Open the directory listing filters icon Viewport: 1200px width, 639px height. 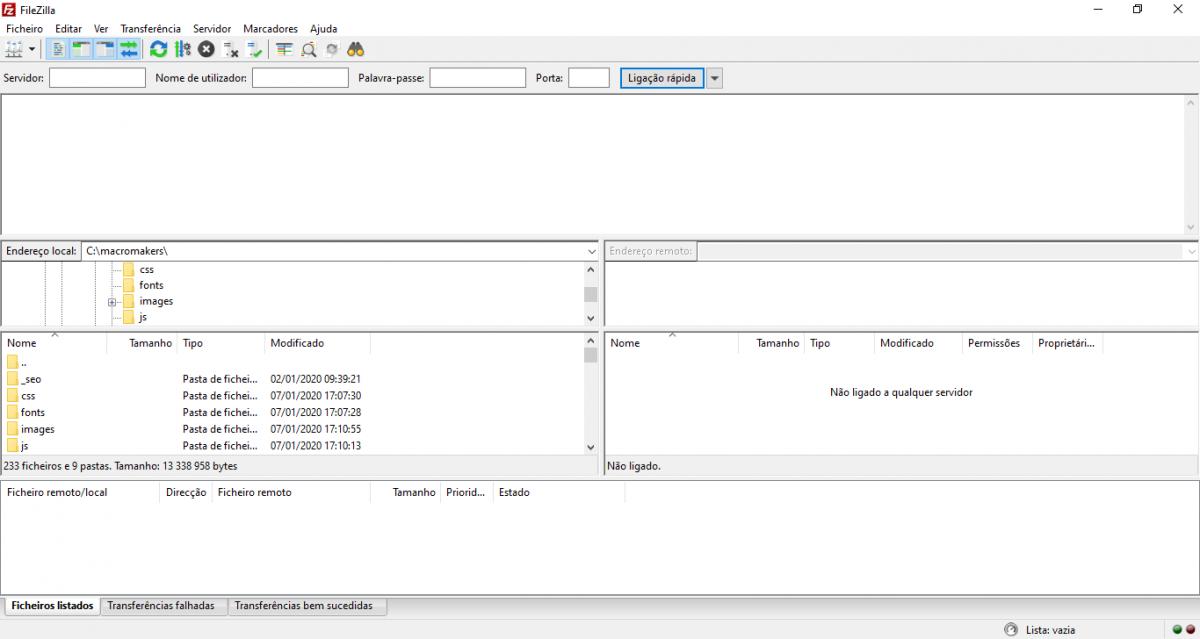click(284, 49)
